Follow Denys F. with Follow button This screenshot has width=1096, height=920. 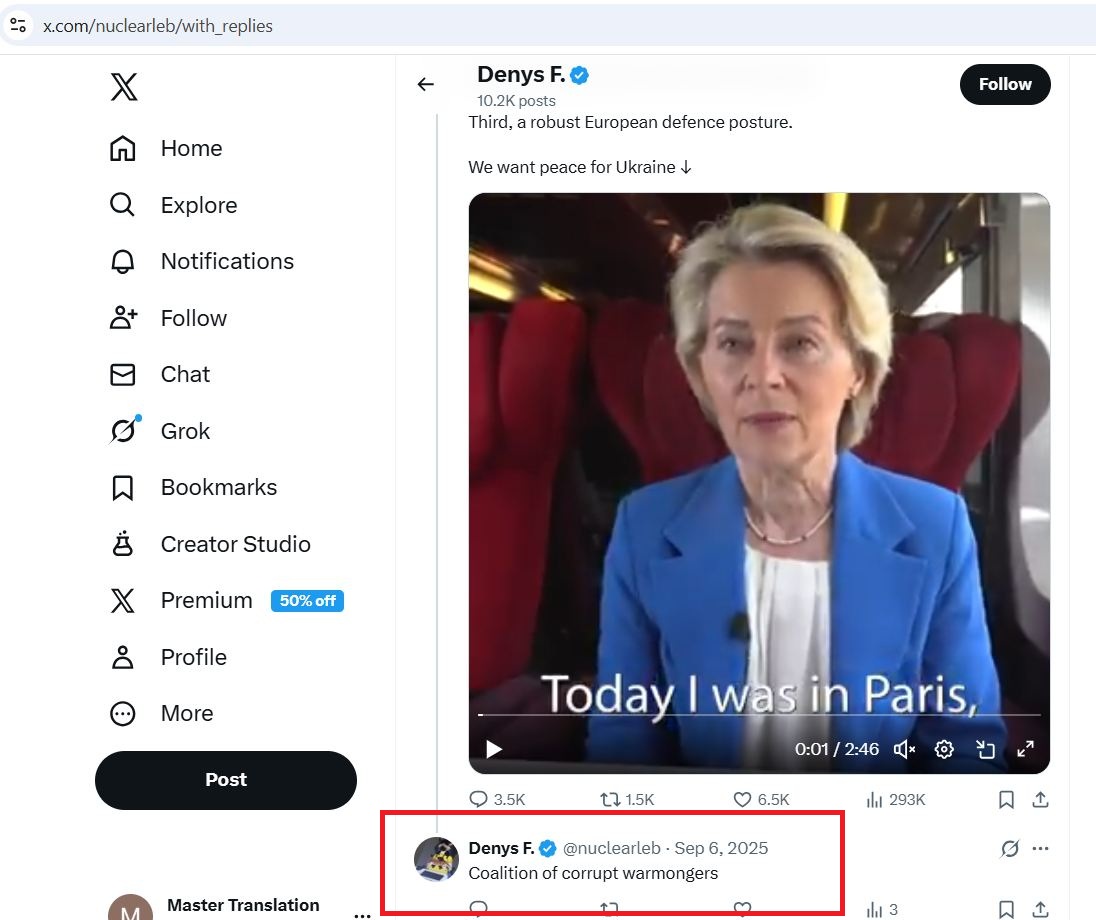click(x=1005, y=84)
